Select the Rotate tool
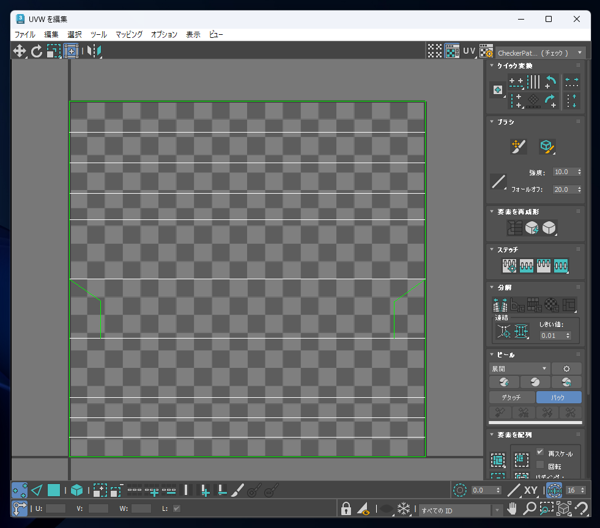 (37, 51)
